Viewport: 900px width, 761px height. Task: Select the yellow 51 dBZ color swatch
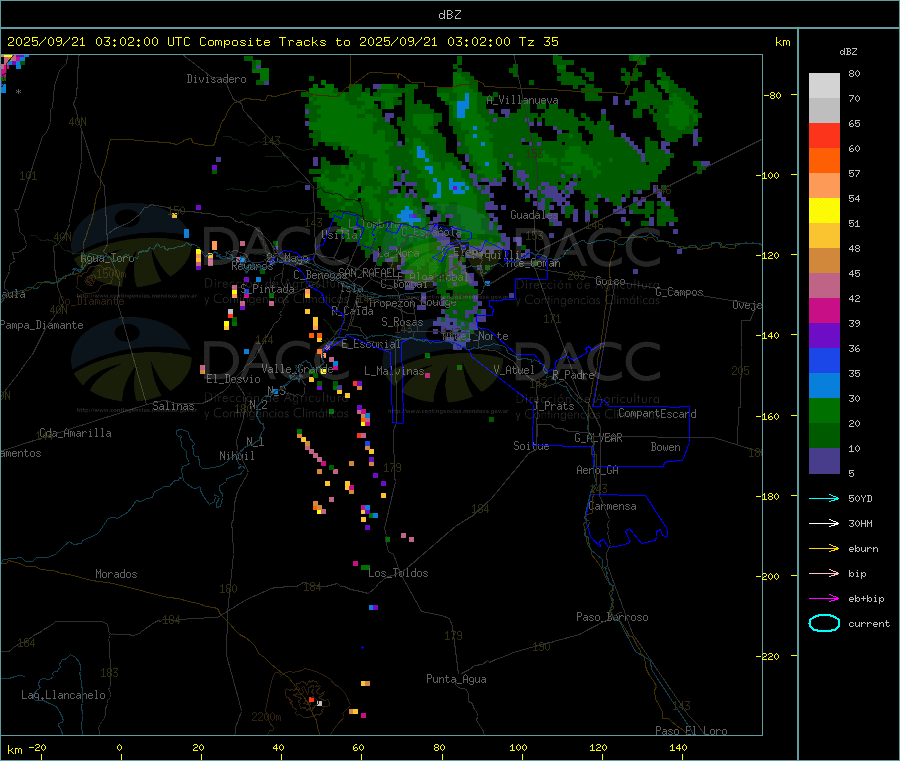(824, 211)
